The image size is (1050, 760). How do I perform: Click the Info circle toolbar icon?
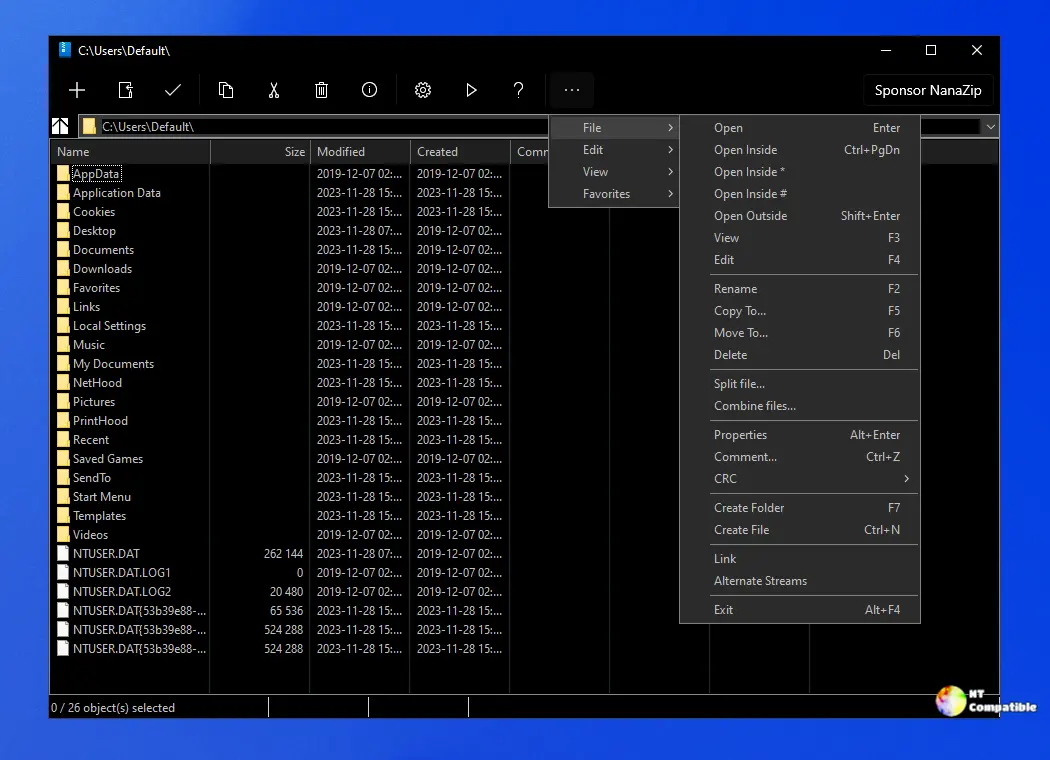click(x=369, y=90)
